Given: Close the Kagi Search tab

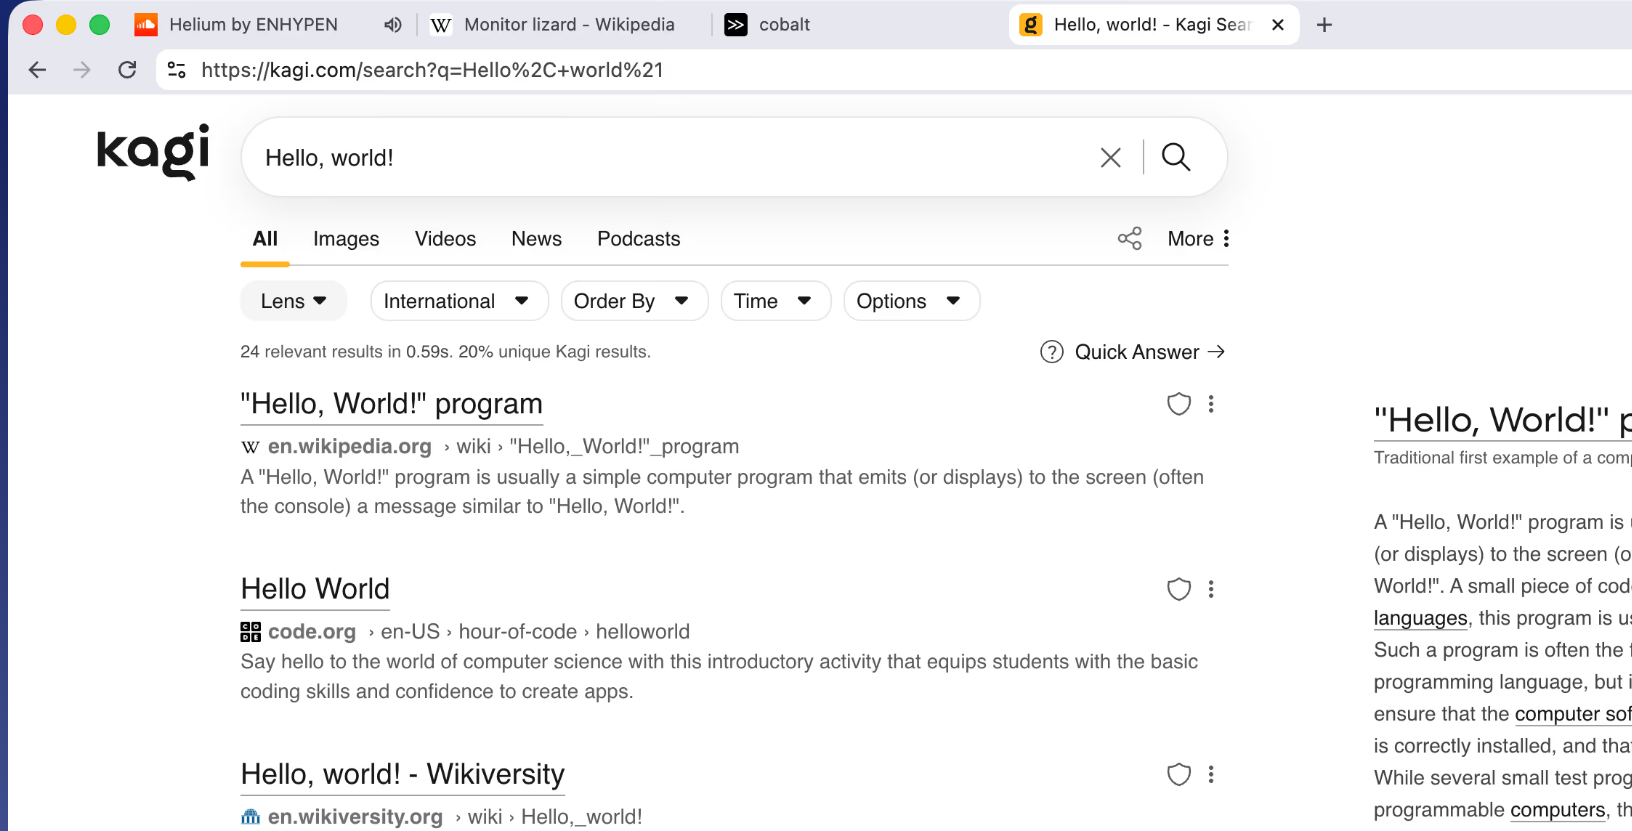Looking at the screenshot, I should [1278, 25].
